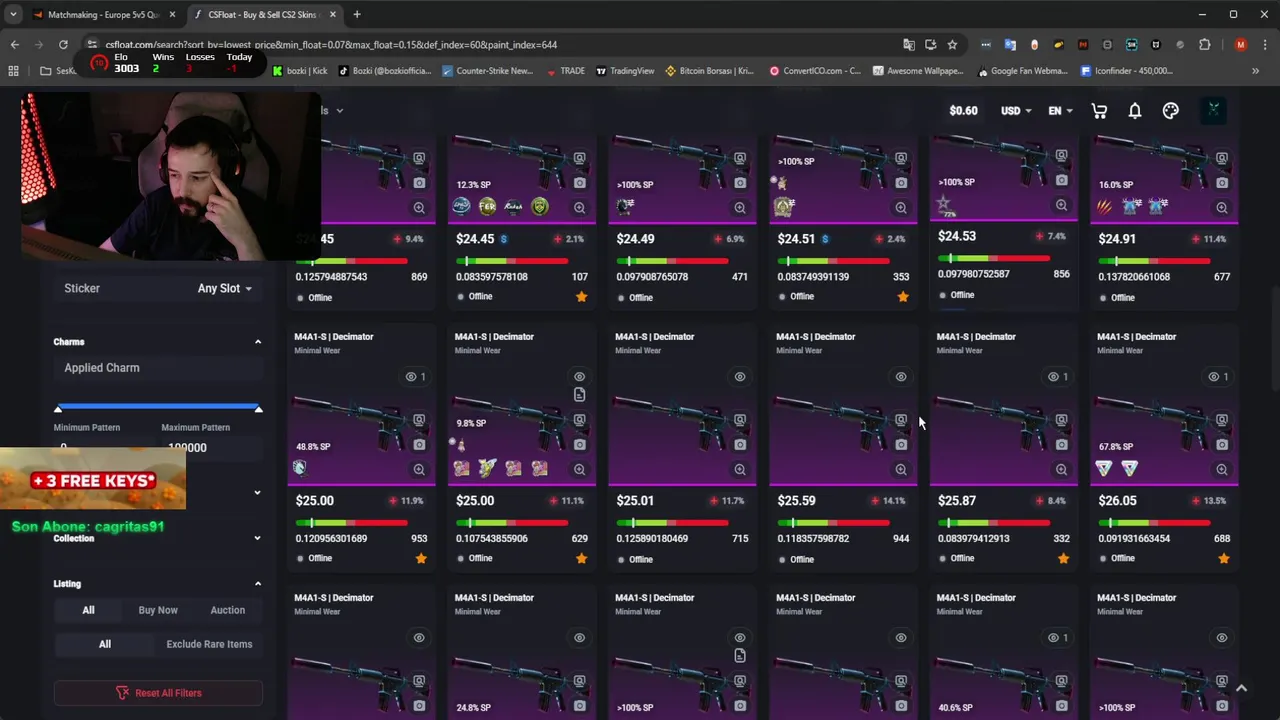Open the TradingView bookmark
This screenshot has width=1280, height=720.
point(625,71)
